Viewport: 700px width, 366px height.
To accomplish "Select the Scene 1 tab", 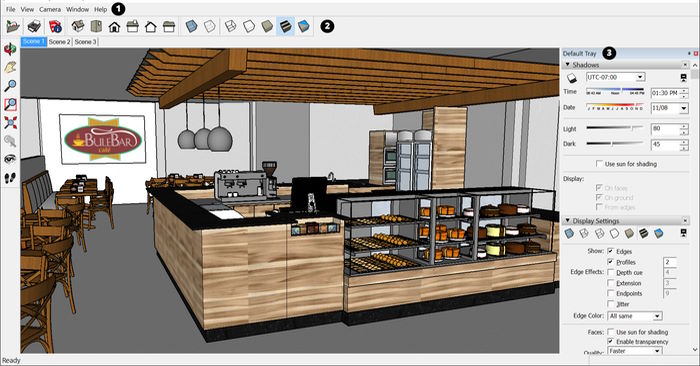I will tap(34, 42).
